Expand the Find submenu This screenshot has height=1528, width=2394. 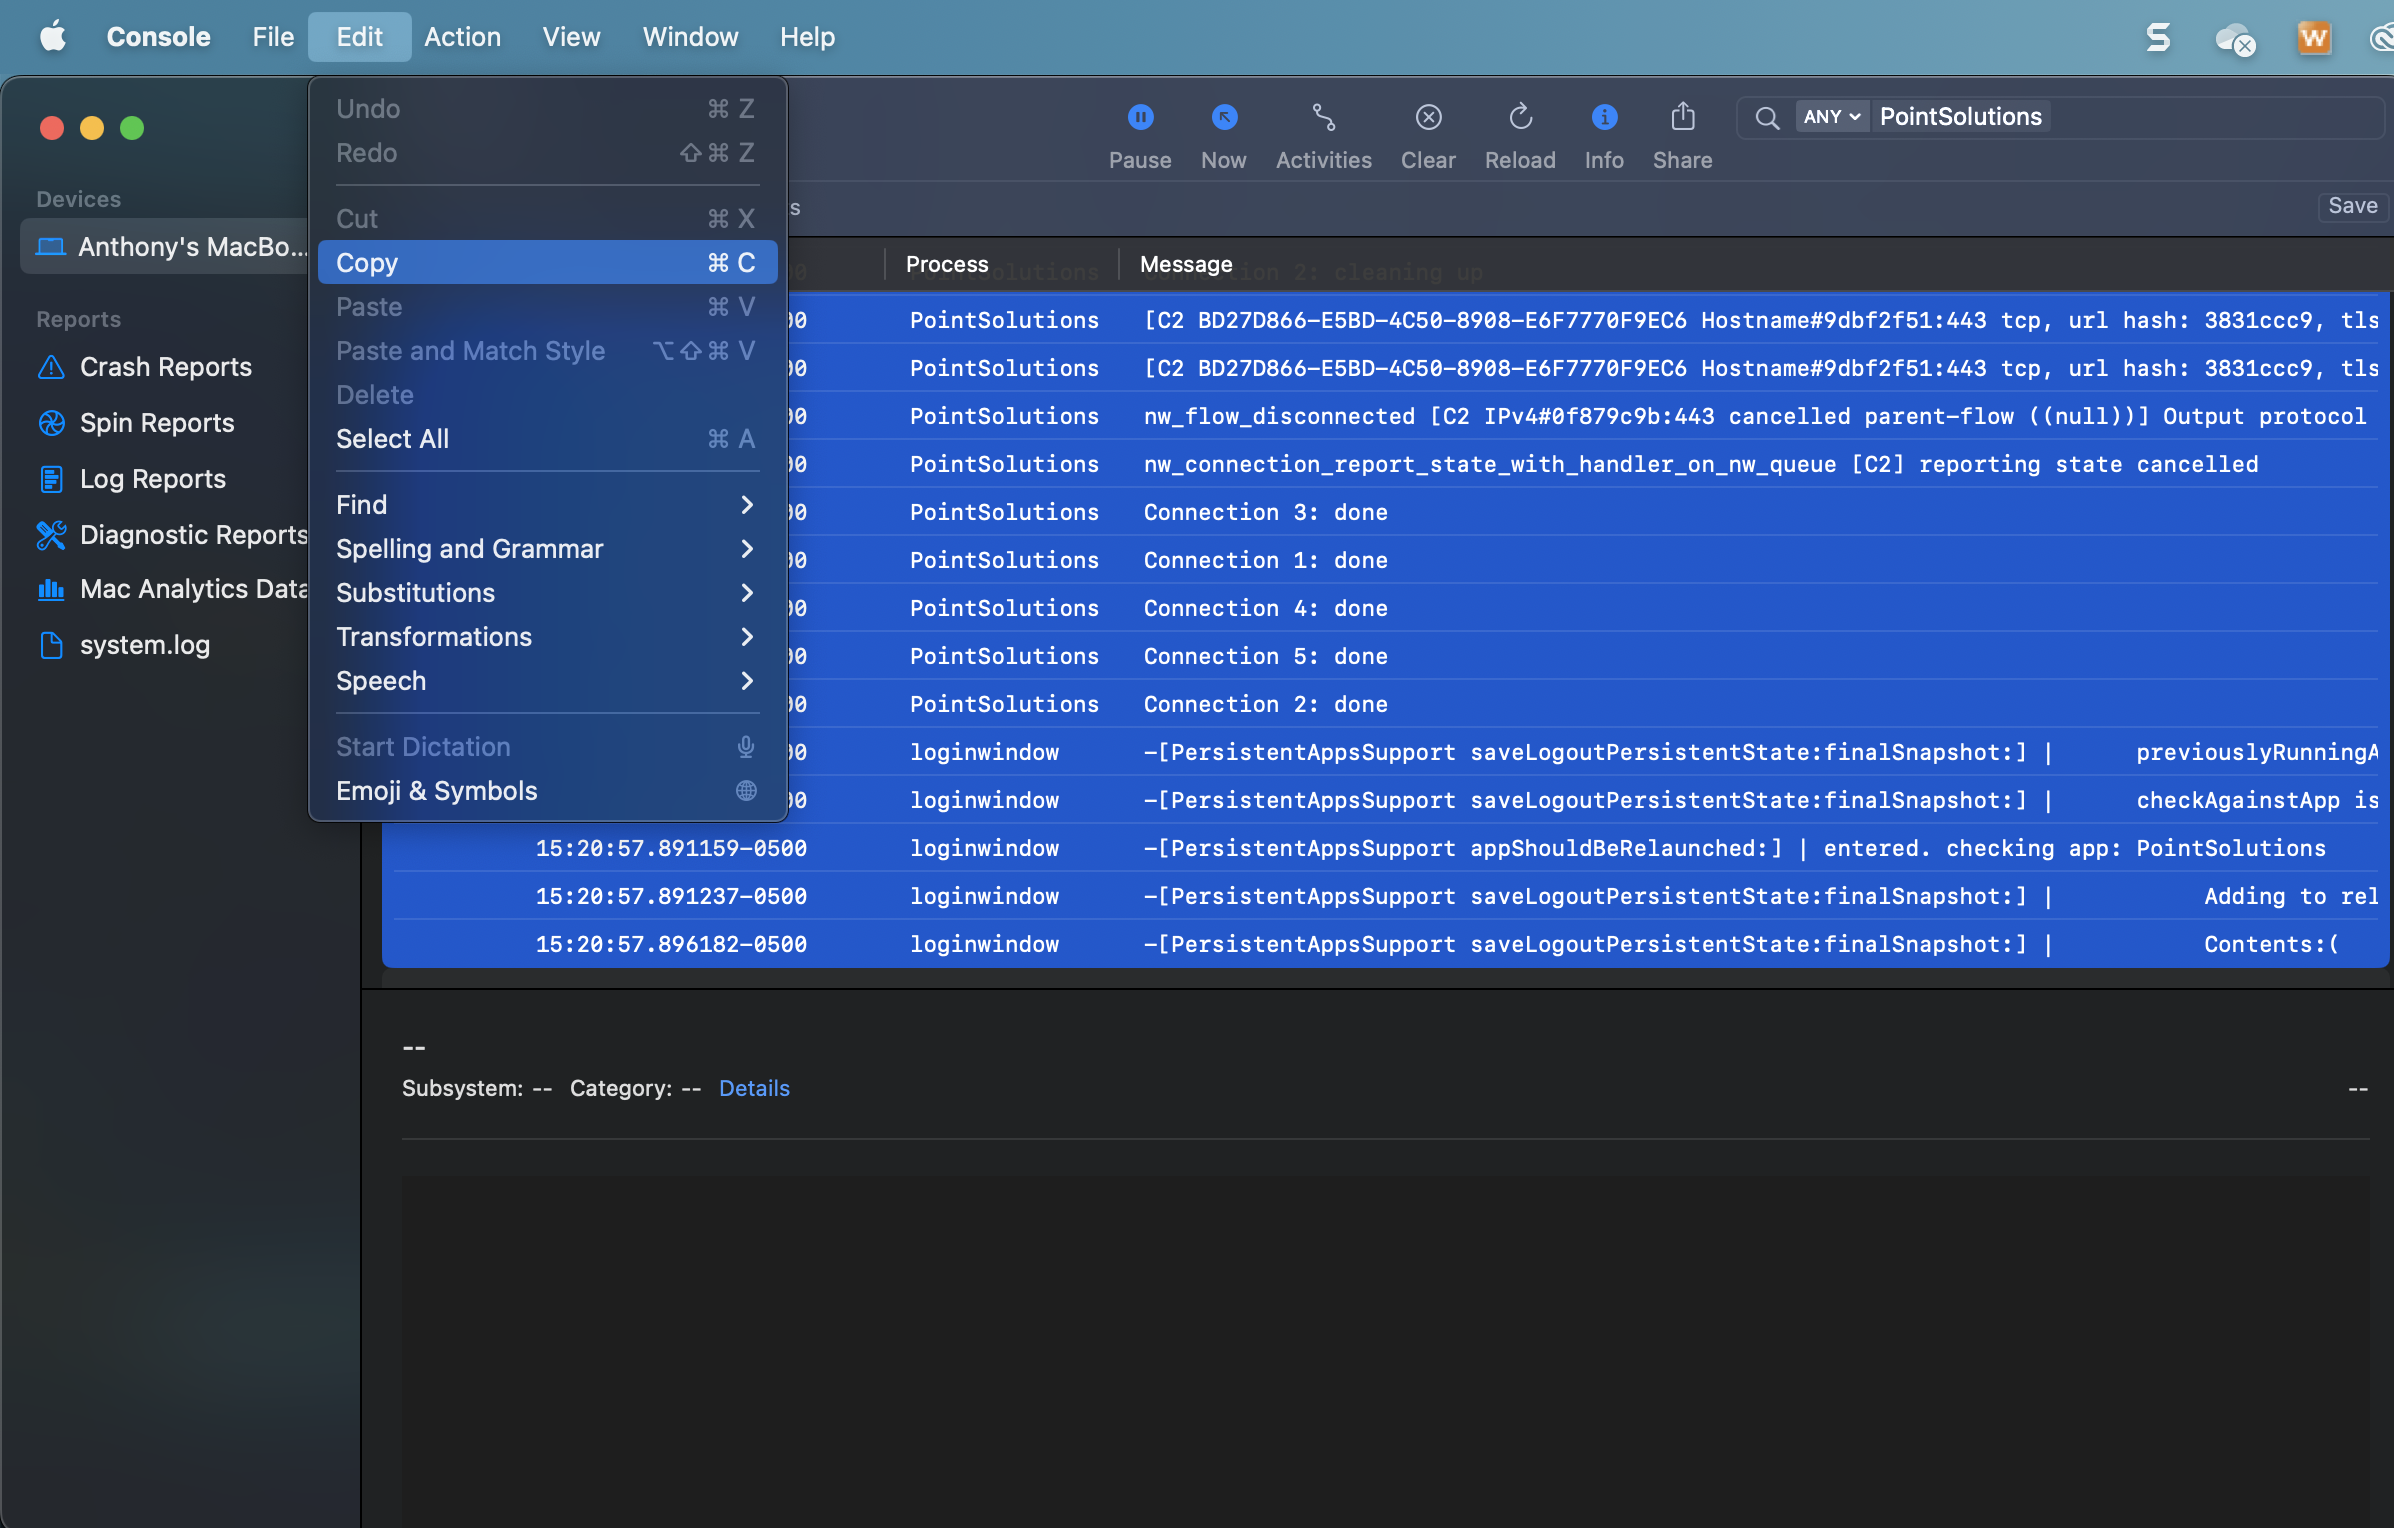546,505
